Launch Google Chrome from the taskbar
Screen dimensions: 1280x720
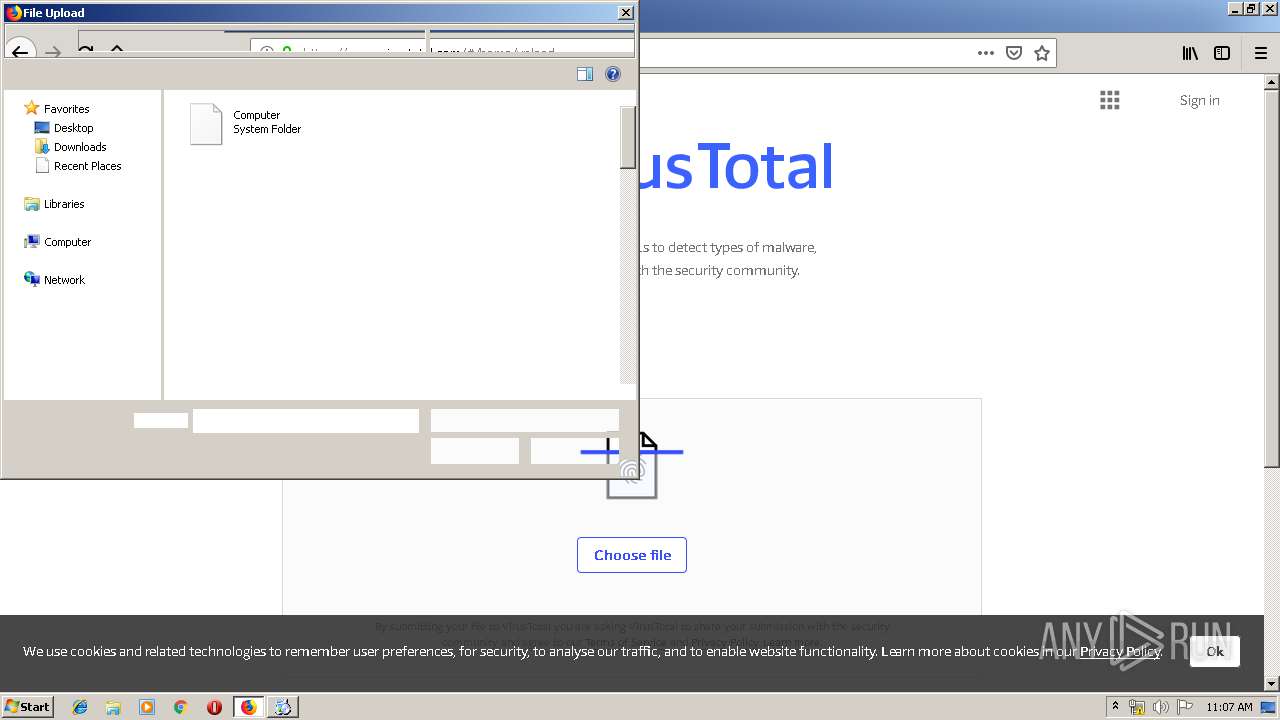point(181,707)
